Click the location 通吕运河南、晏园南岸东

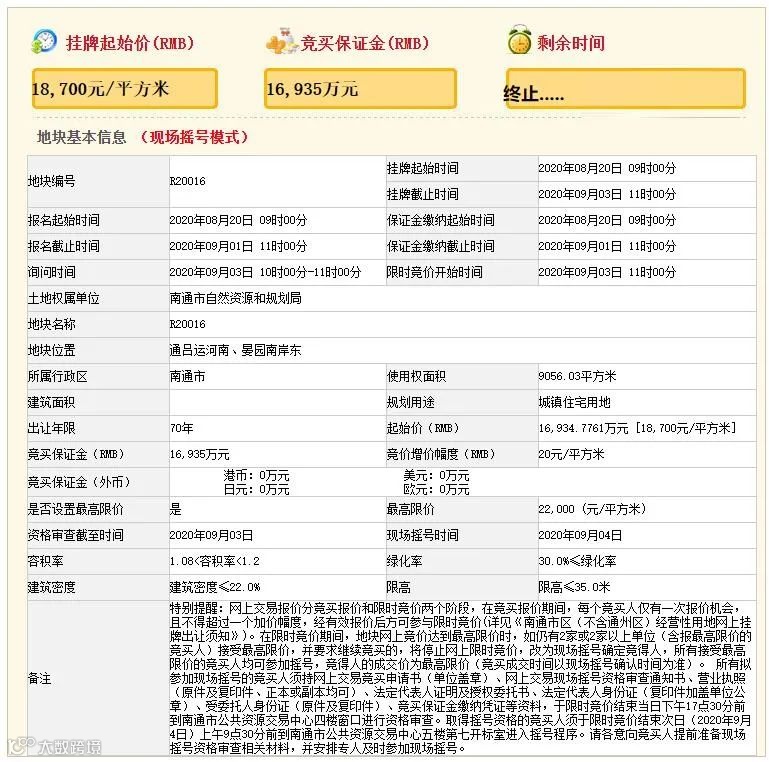tap(235, 350)
